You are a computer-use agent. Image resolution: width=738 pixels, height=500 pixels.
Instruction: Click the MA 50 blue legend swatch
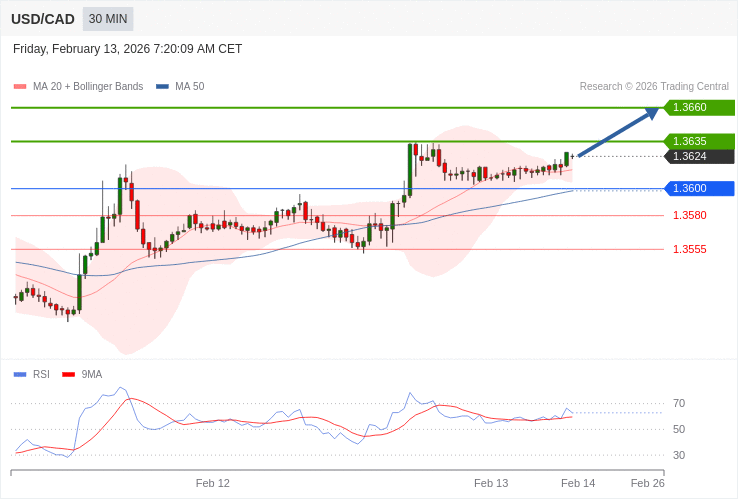[x=162, y=87]
